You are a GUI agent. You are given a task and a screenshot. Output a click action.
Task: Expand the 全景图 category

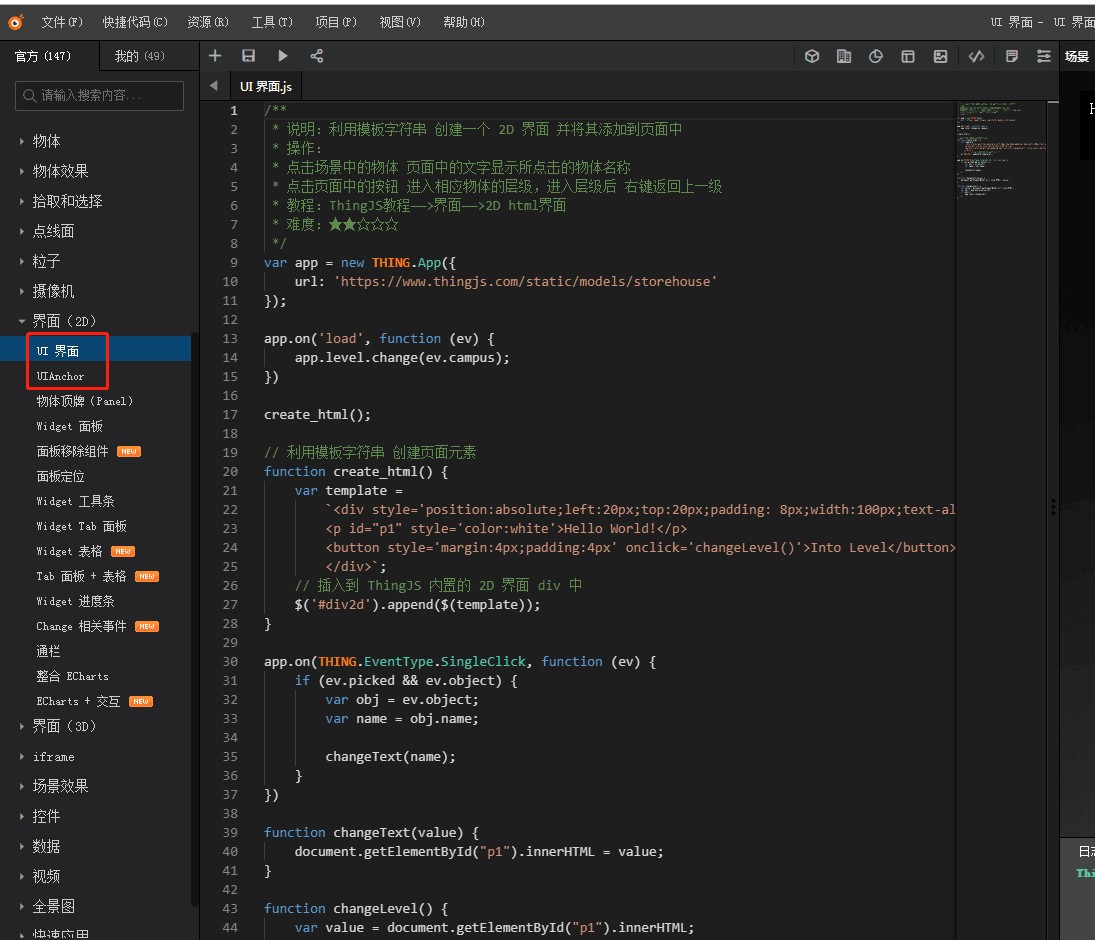(53, 906)
